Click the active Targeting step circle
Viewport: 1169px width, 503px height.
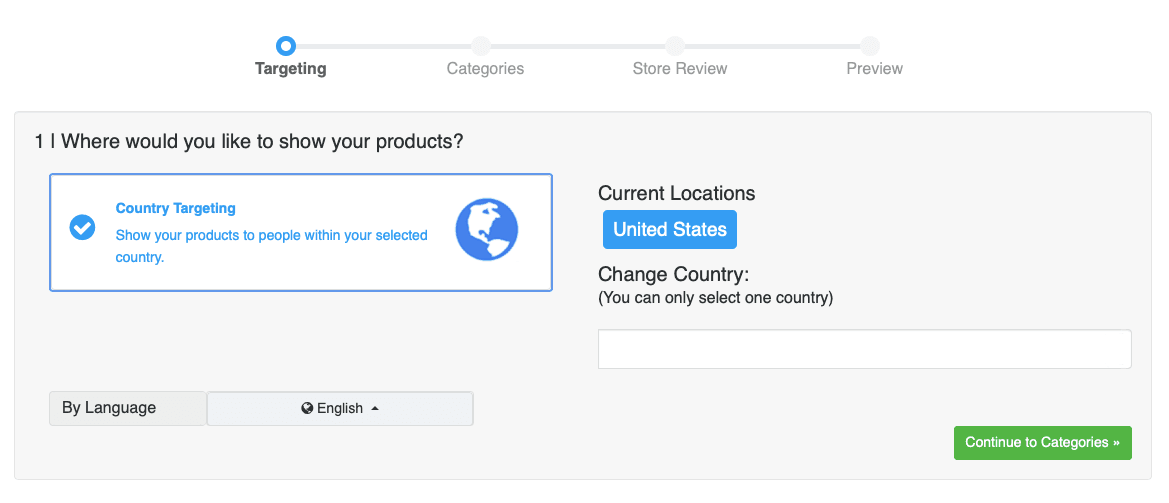click(286, 45)
